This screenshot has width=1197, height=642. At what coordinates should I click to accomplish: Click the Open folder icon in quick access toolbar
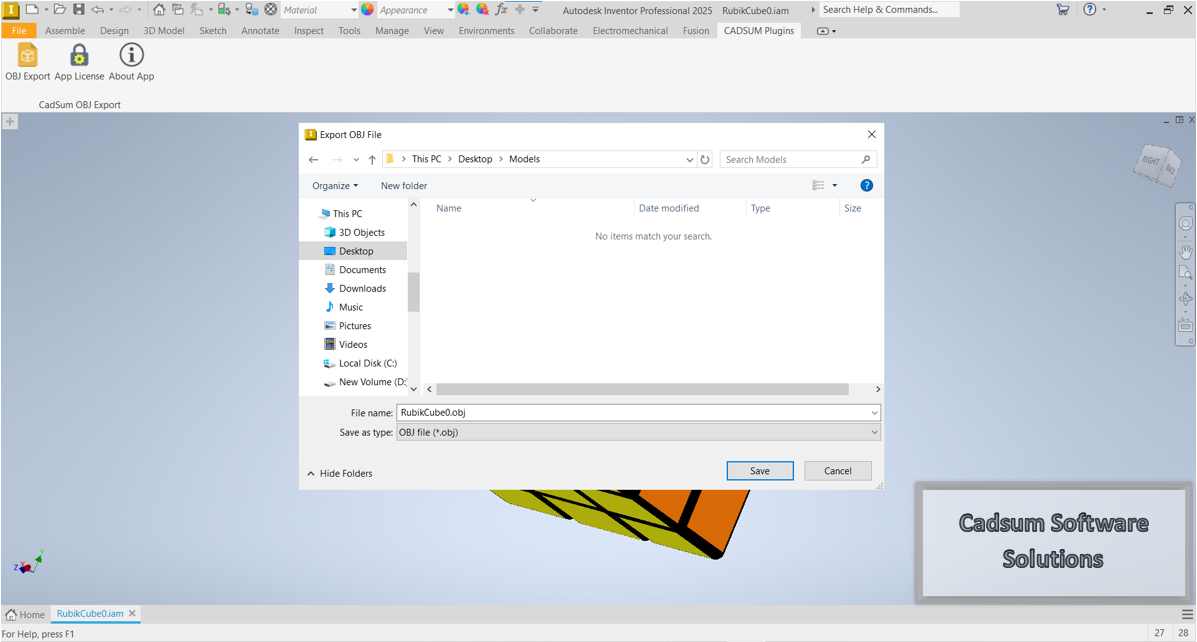tap(60, 10)
